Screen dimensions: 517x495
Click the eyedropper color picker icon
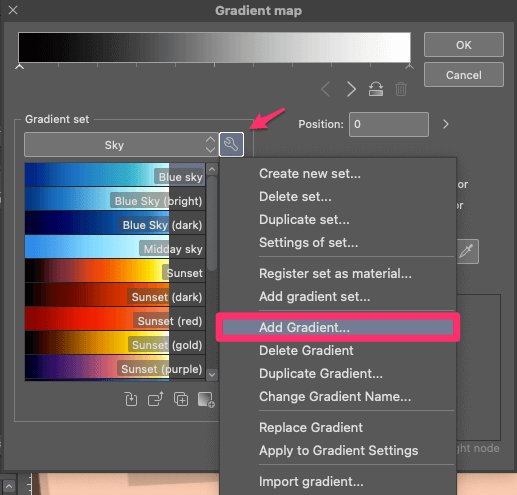point(467,251)
